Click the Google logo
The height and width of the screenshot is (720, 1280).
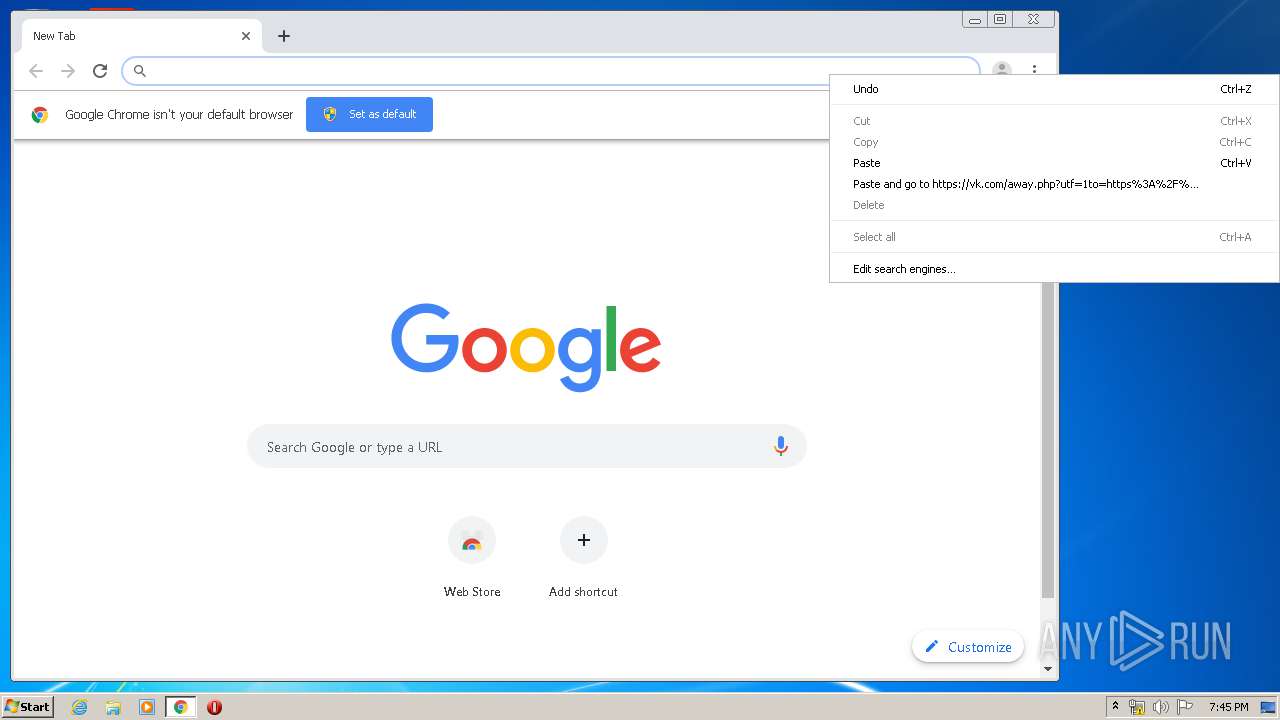coord(526,347)
